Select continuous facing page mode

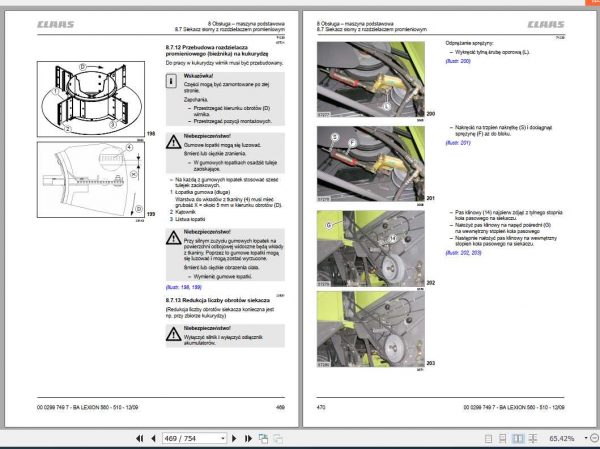533,439
